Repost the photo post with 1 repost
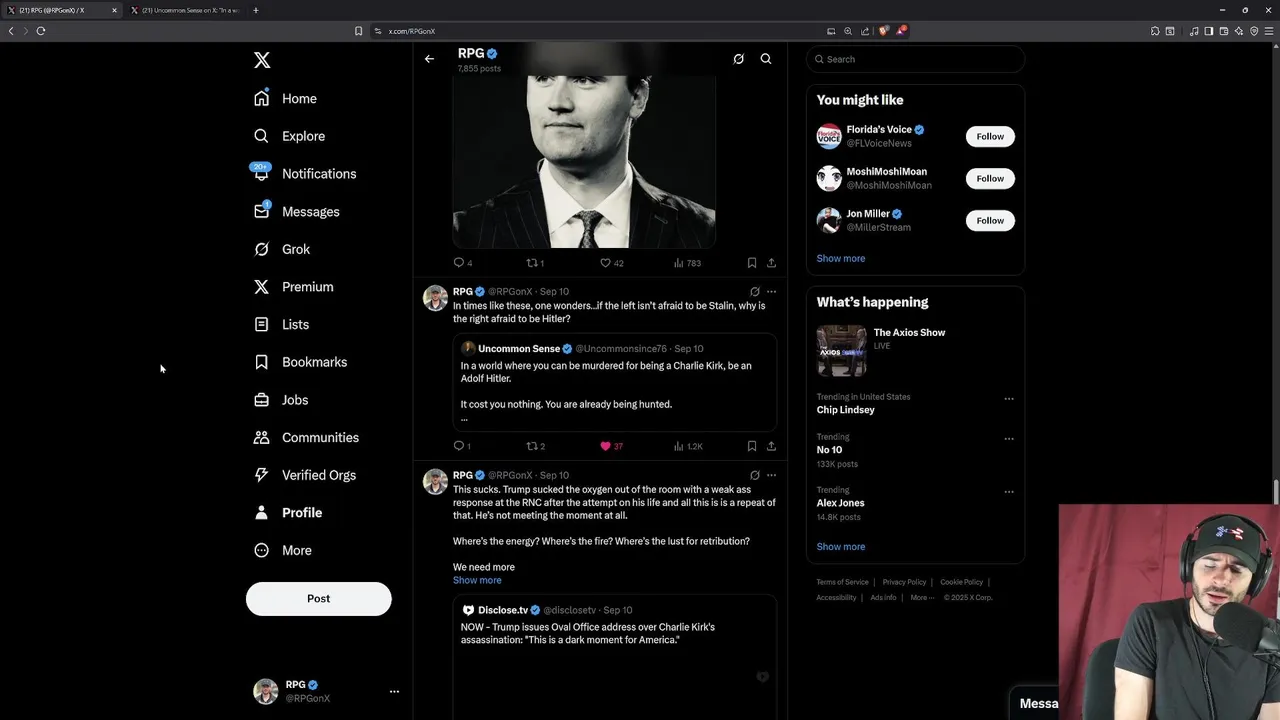Viewport: 1280px width, 720px height. pos(535,263)
